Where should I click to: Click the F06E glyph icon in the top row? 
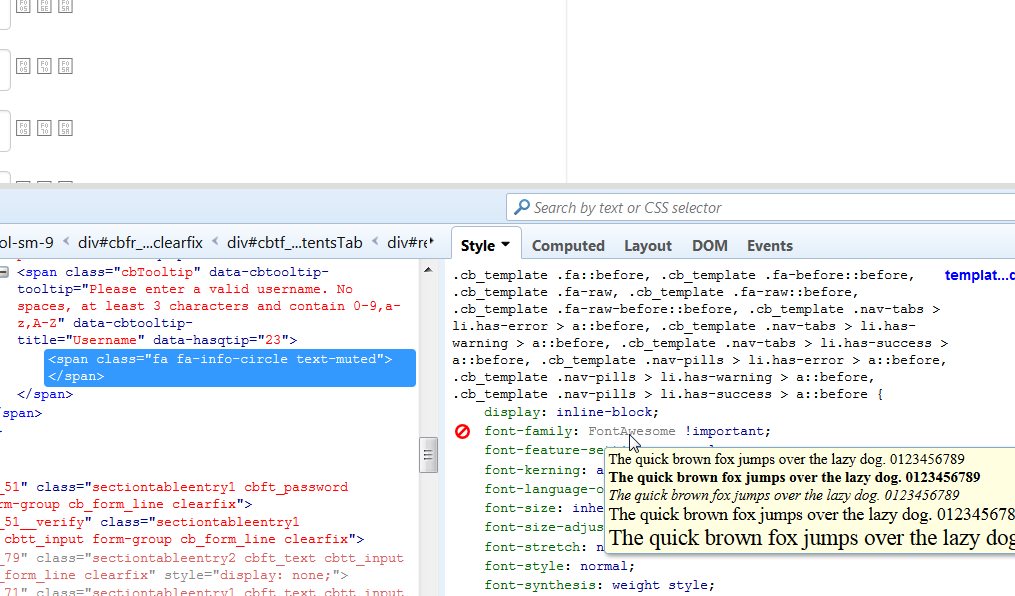tap(45, 6)
